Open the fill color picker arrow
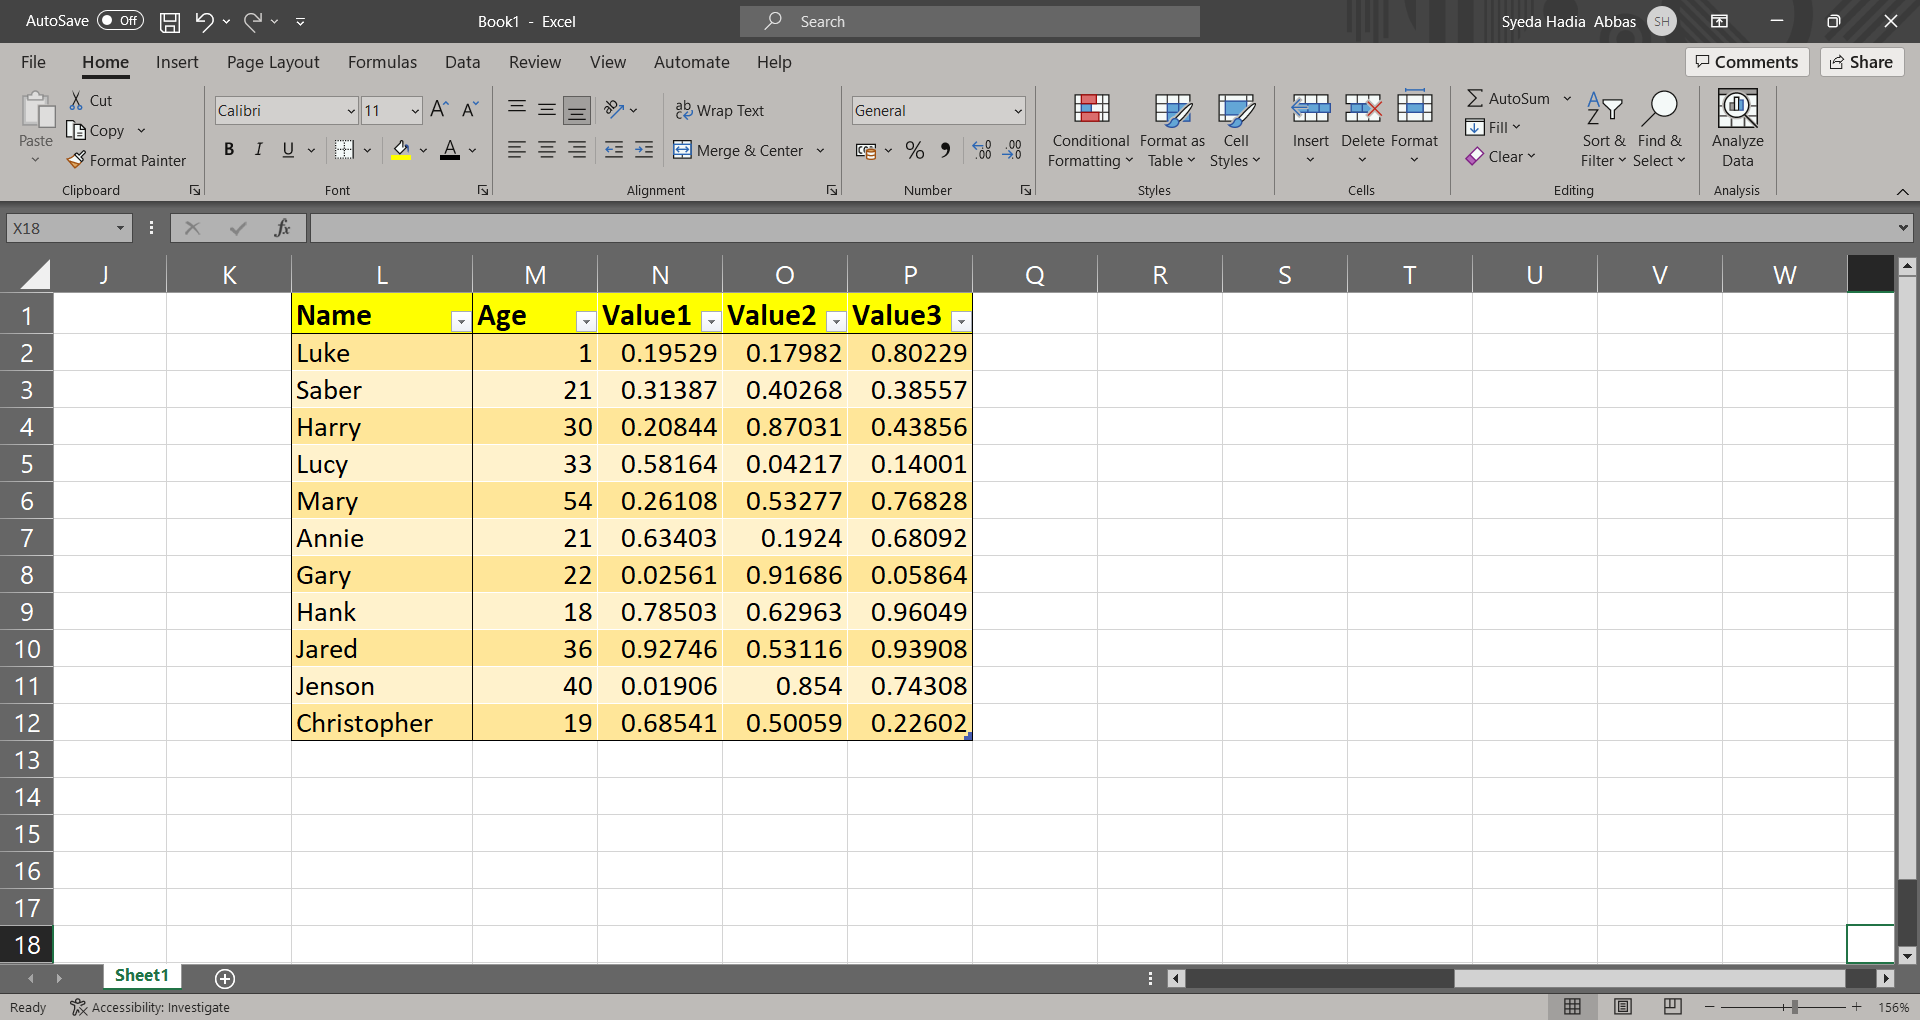 (x=422, y=150)
